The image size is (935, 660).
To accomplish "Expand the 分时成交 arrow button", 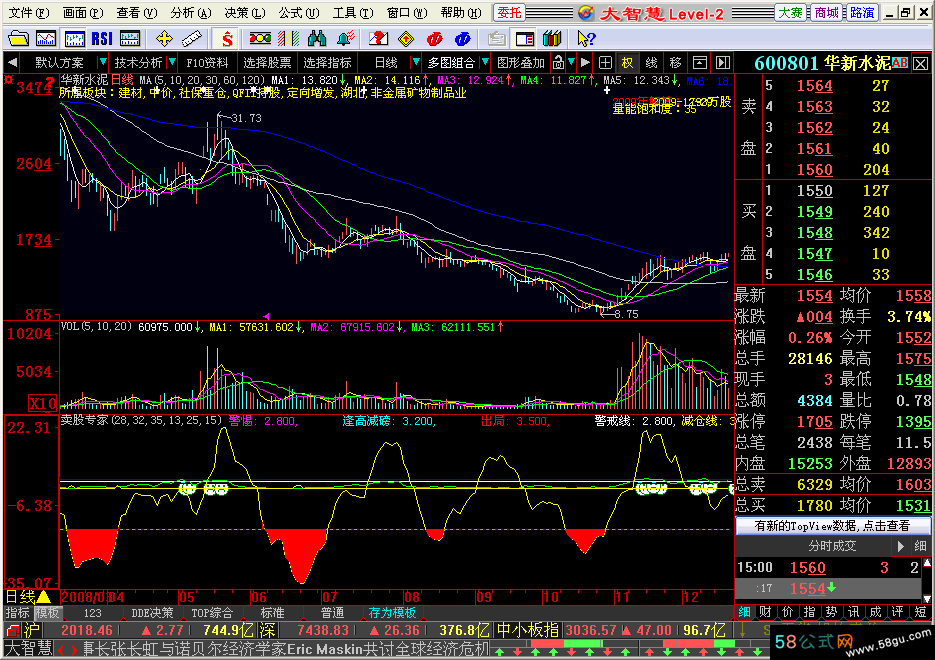I will 900,546.
